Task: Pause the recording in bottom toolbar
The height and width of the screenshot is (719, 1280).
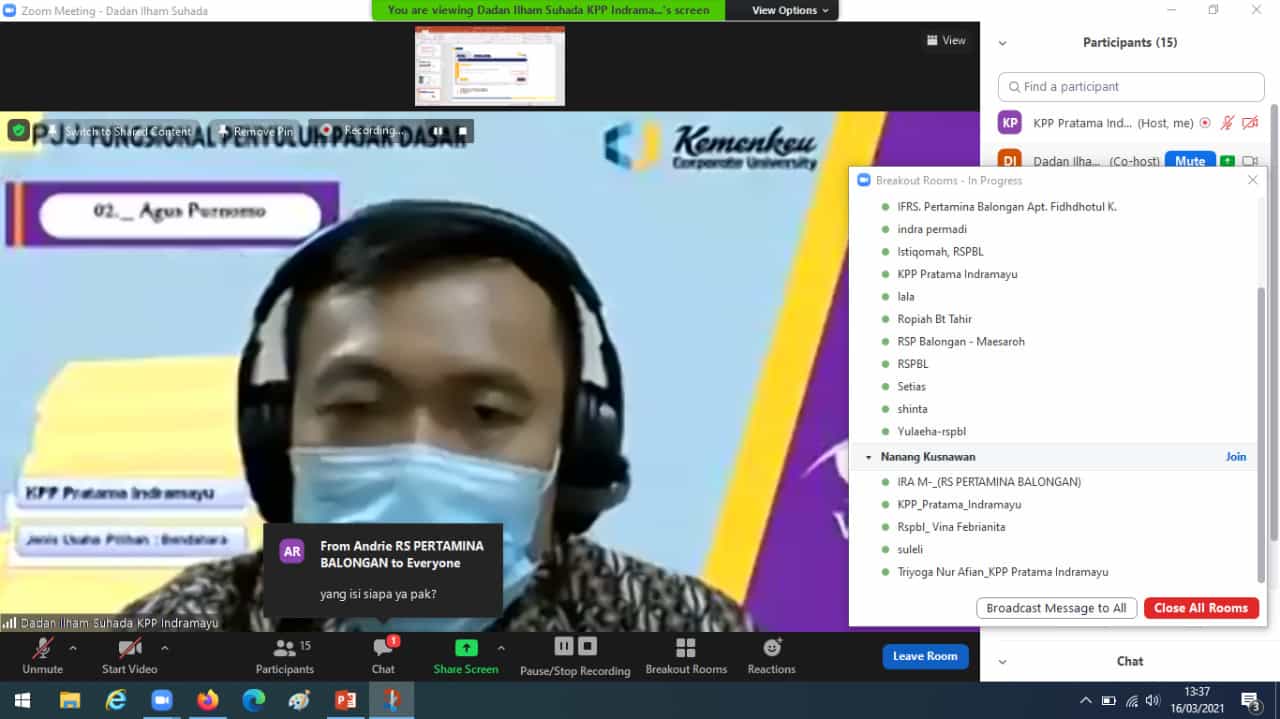Action: pos(563,646)
